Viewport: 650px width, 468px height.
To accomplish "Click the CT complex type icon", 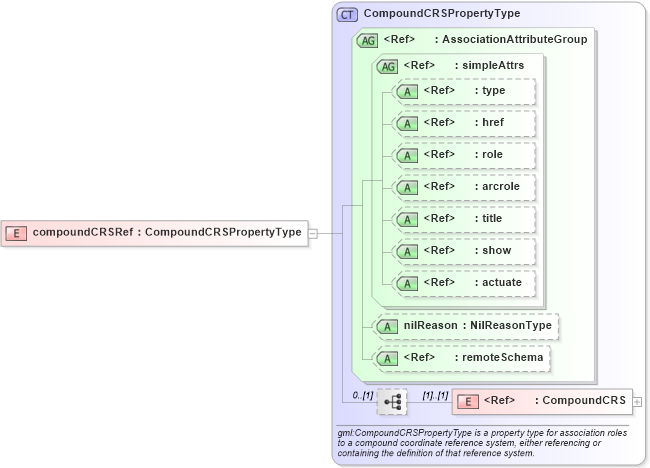I will 347,15.
